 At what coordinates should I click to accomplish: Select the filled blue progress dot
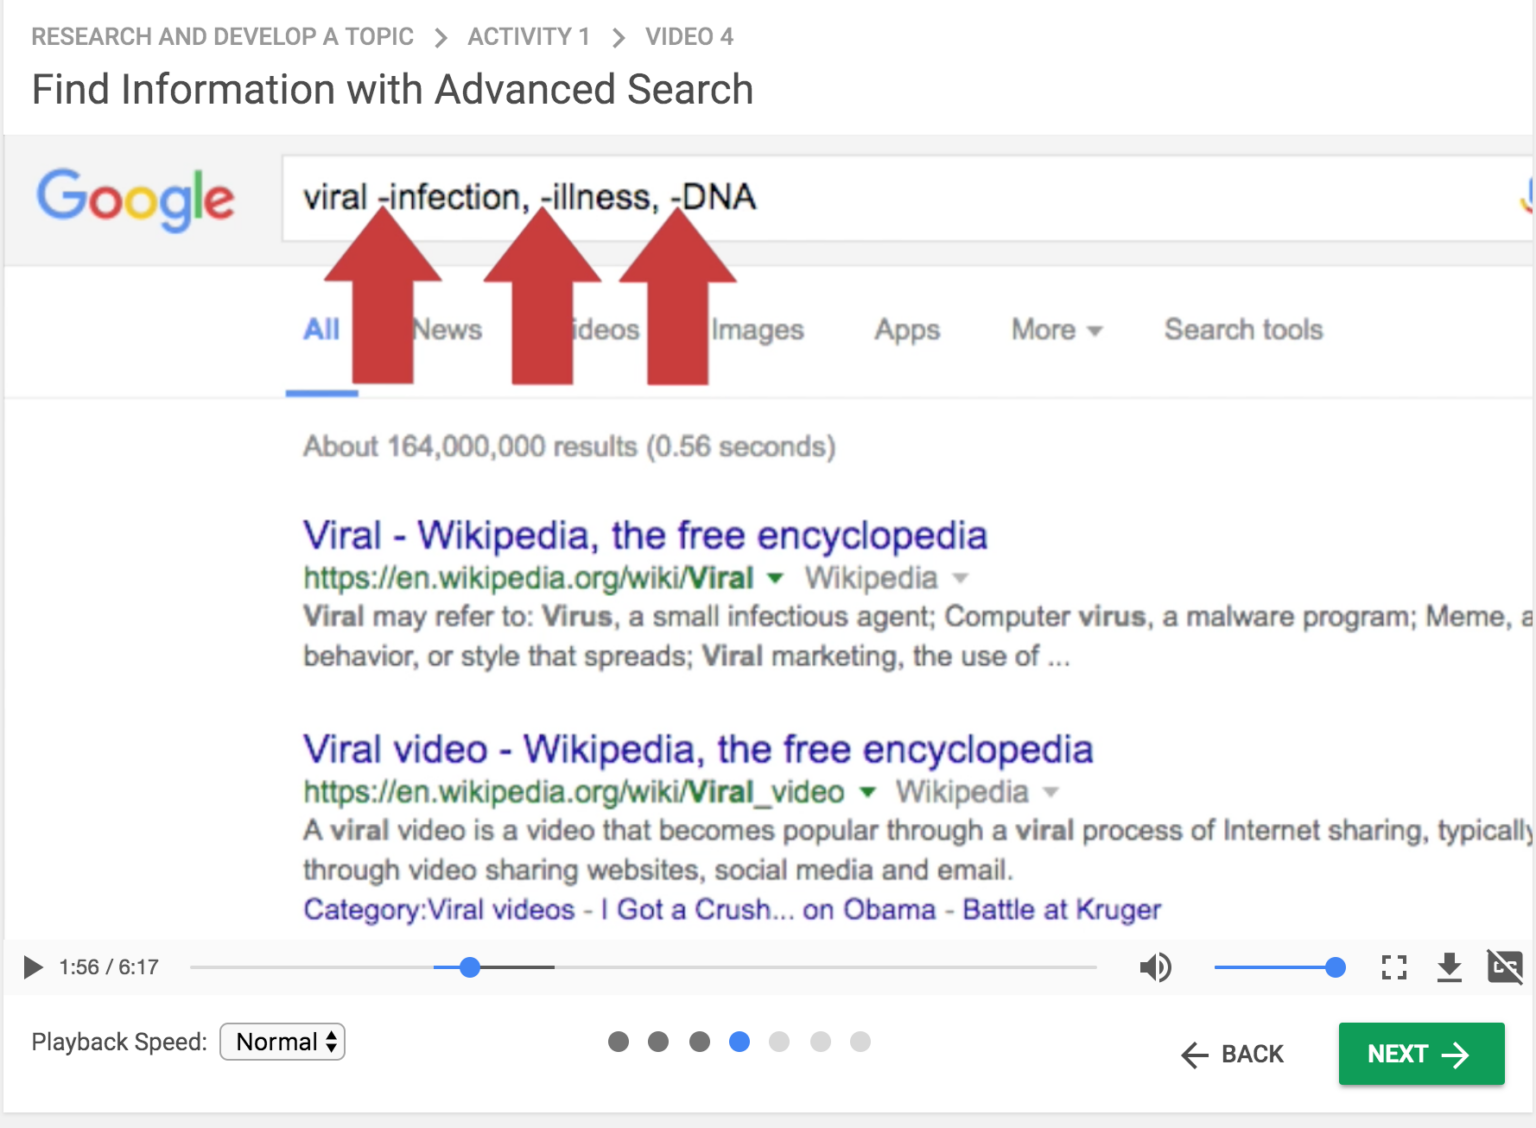click(740, 1041)
